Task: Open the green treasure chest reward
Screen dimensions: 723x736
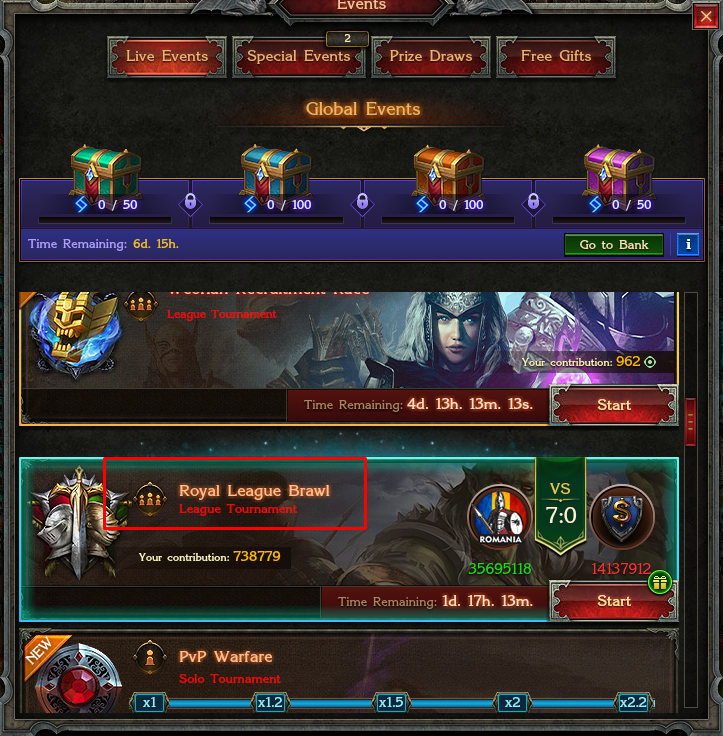Action: coord(106,170)
